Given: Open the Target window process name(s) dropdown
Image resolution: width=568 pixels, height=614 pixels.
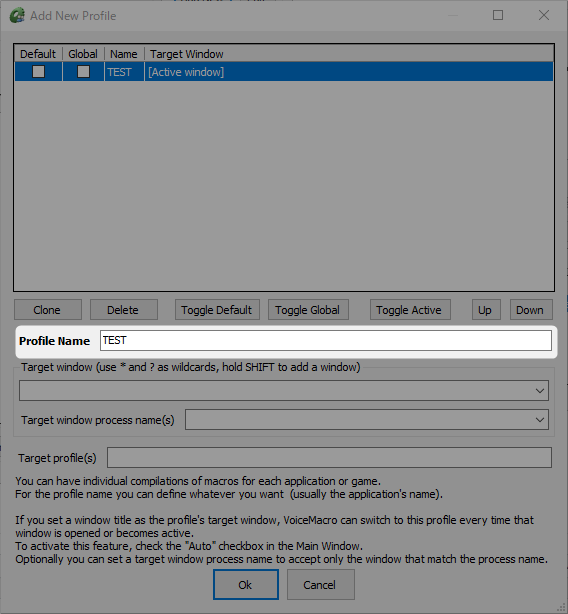Looking at the screenshot, I should tap(540, 420).
